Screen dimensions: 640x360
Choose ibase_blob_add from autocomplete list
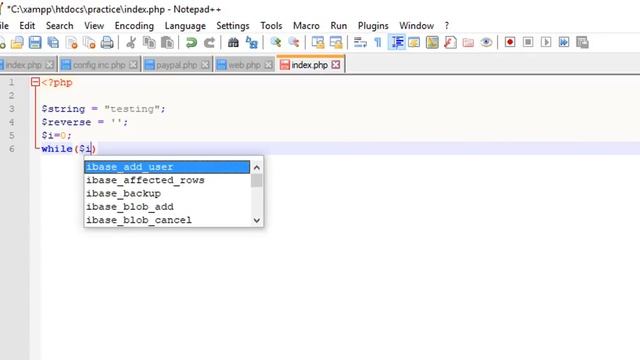pyautogui.click(x=167, y=207)
